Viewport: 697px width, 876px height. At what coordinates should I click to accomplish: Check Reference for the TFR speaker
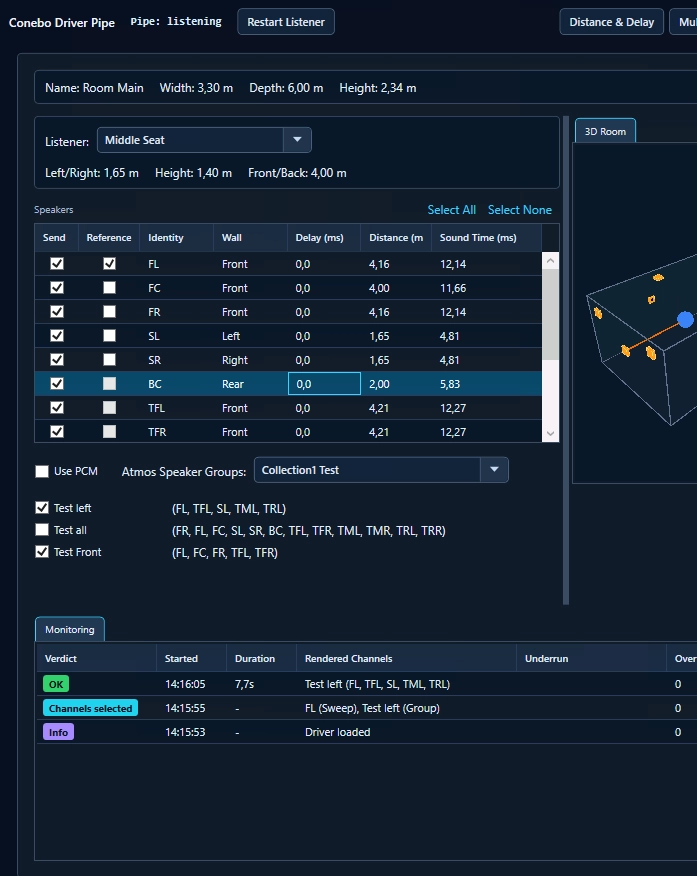click(x=109, y=432)
